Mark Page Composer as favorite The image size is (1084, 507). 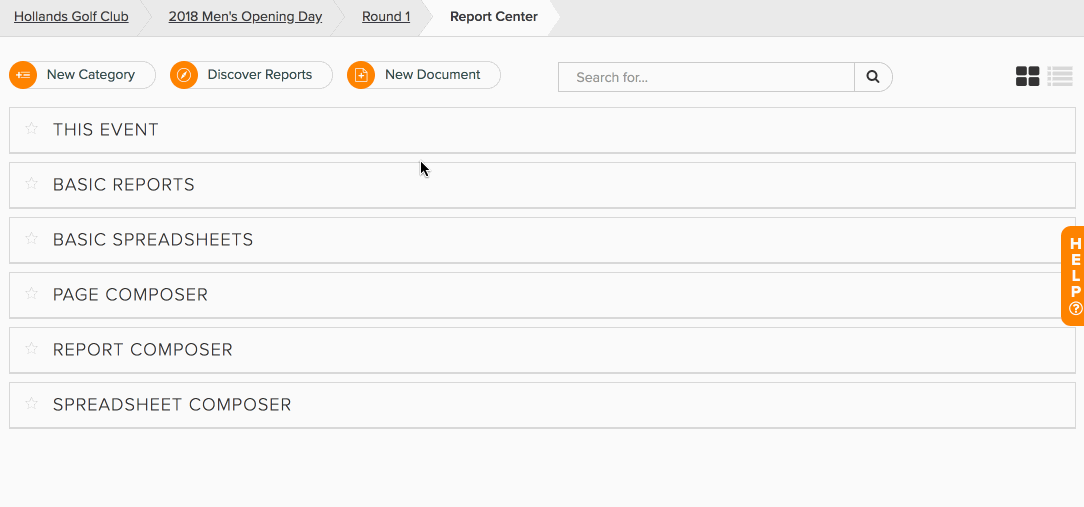(x=31, y=294)
